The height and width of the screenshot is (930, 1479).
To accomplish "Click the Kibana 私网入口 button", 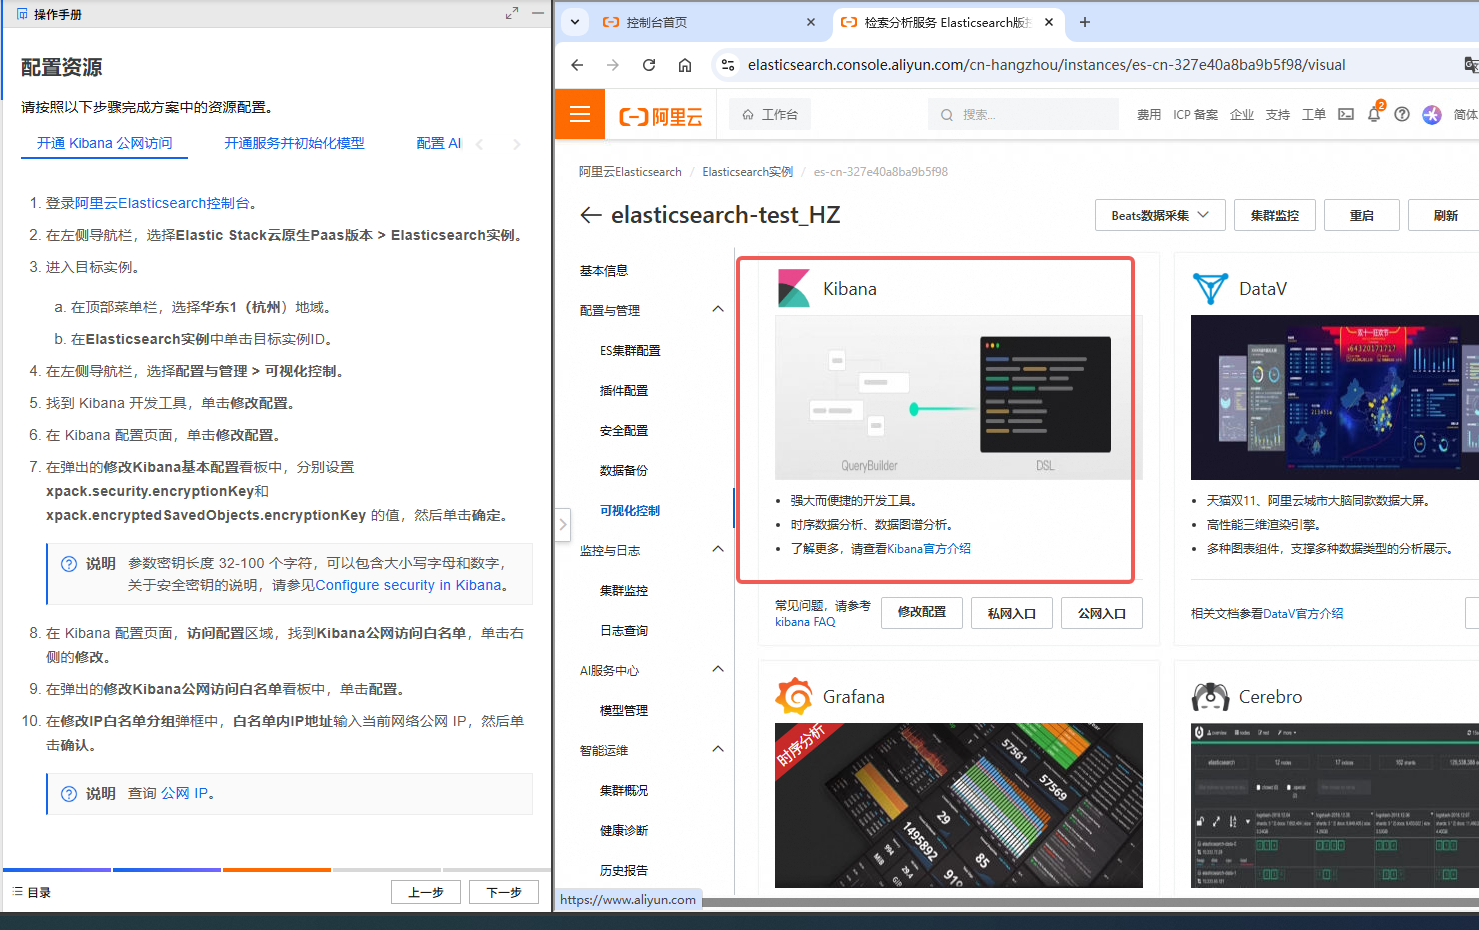I will [1012, 613].
